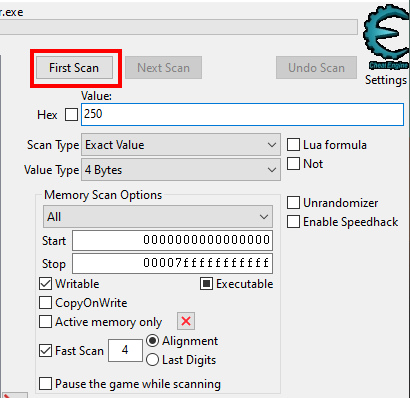Click the First Scan button

[x=74, y=68]
